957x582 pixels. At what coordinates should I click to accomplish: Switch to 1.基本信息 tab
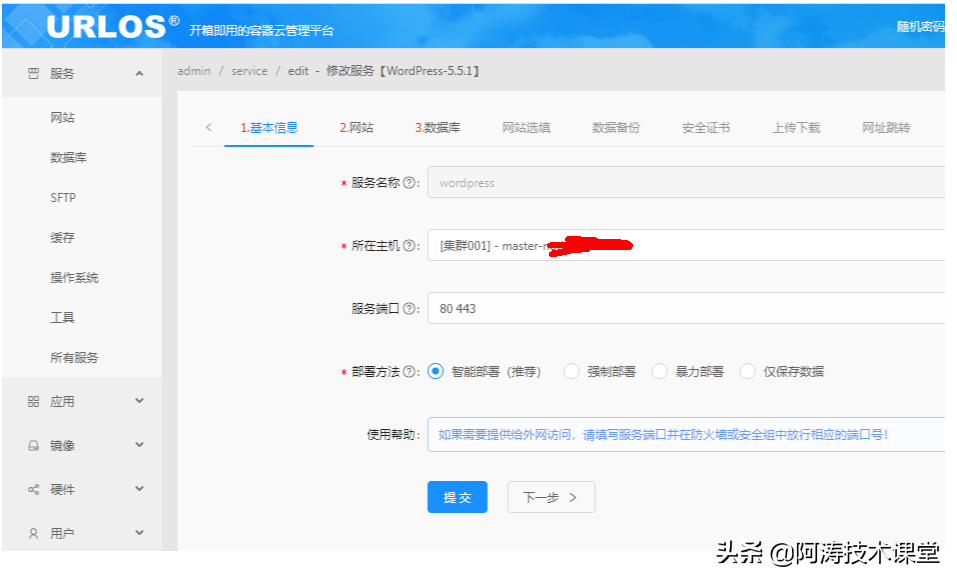(269, 128)
